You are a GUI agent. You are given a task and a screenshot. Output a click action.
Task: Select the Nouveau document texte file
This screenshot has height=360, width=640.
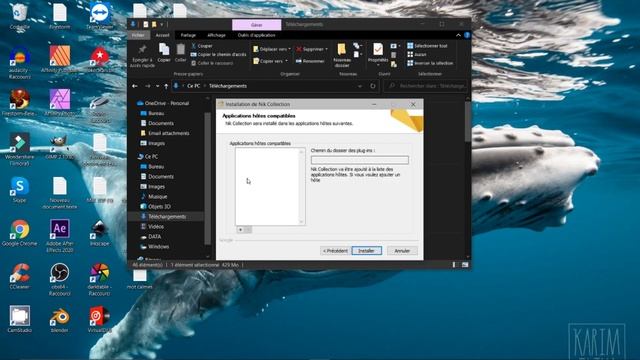60,193
